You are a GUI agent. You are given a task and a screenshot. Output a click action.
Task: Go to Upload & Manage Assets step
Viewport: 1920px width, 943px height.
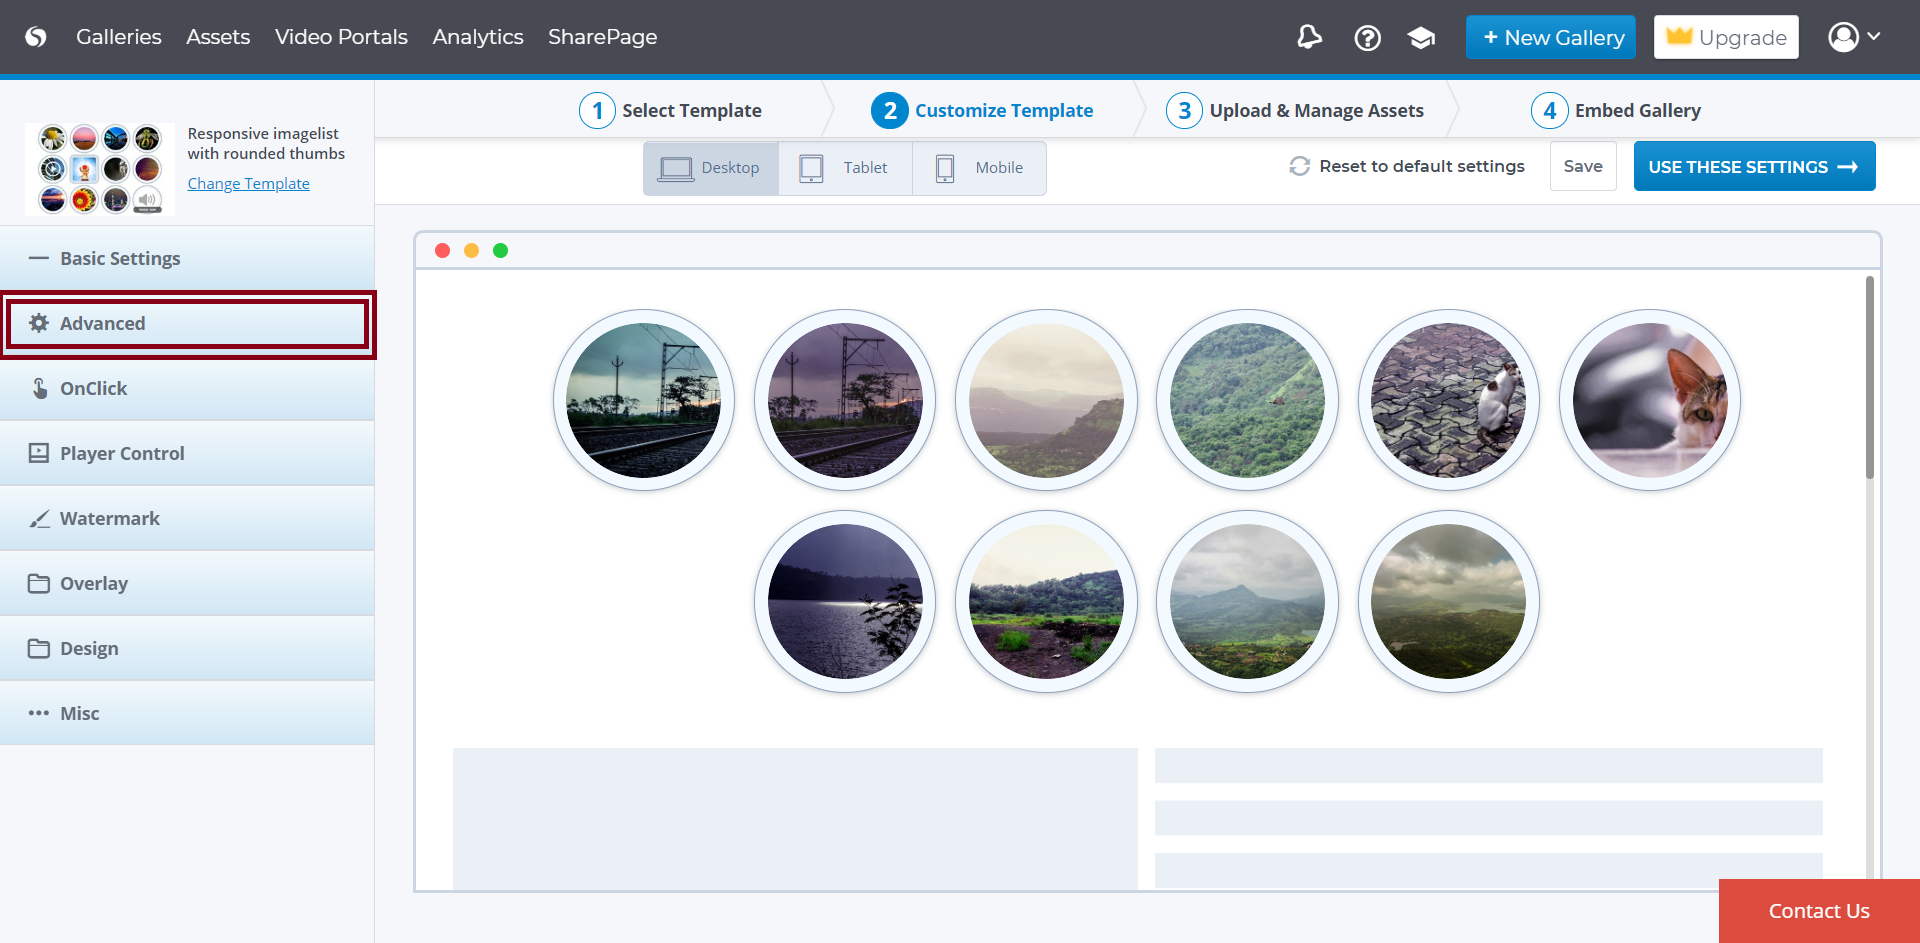[1296, 111]
